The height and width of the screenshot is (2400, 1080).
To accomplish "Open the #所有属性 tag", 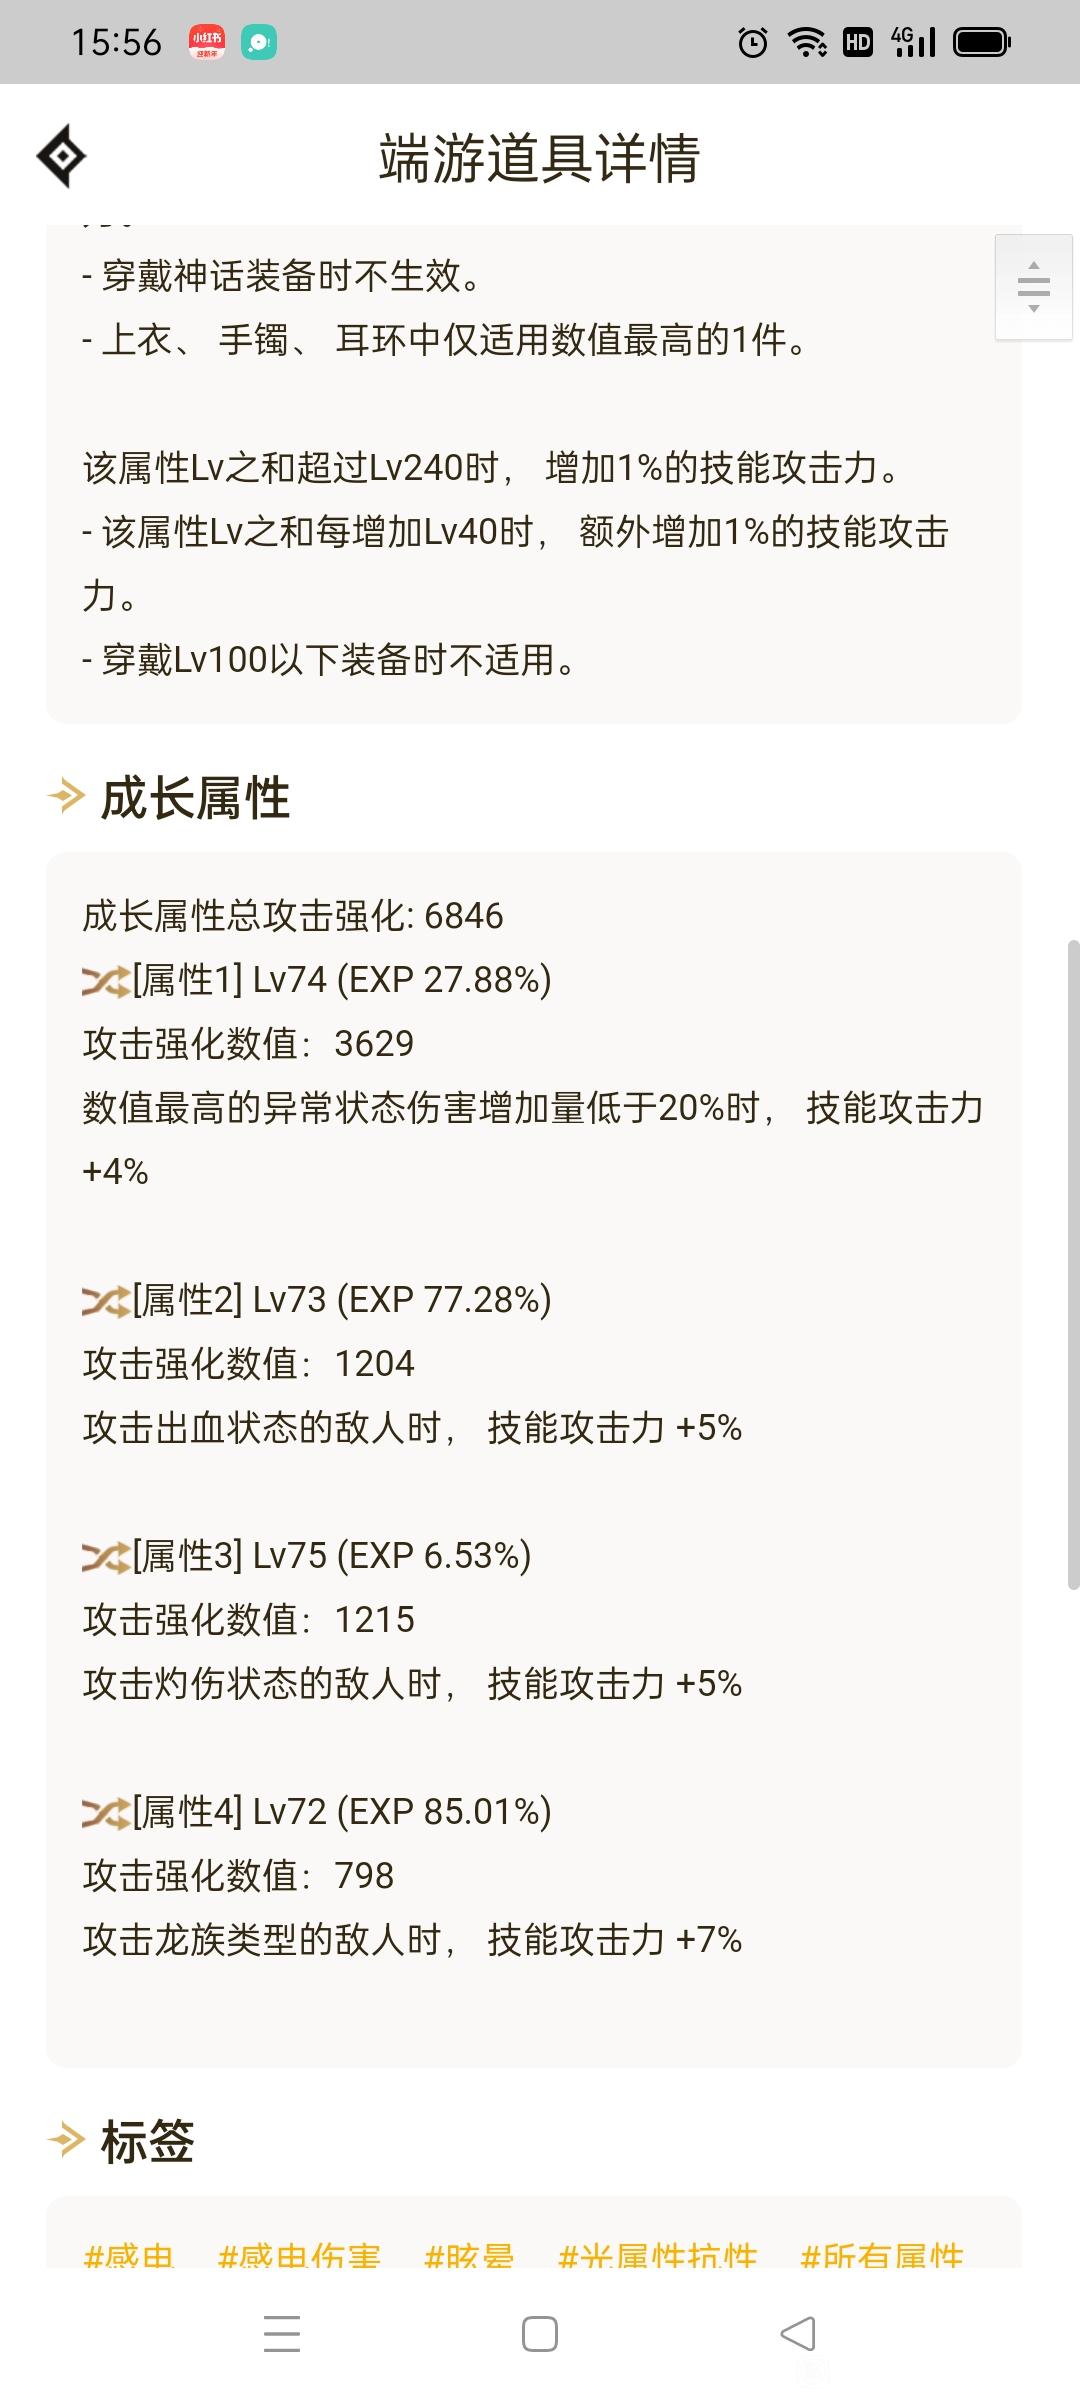I will click(x=881, y=2254).
